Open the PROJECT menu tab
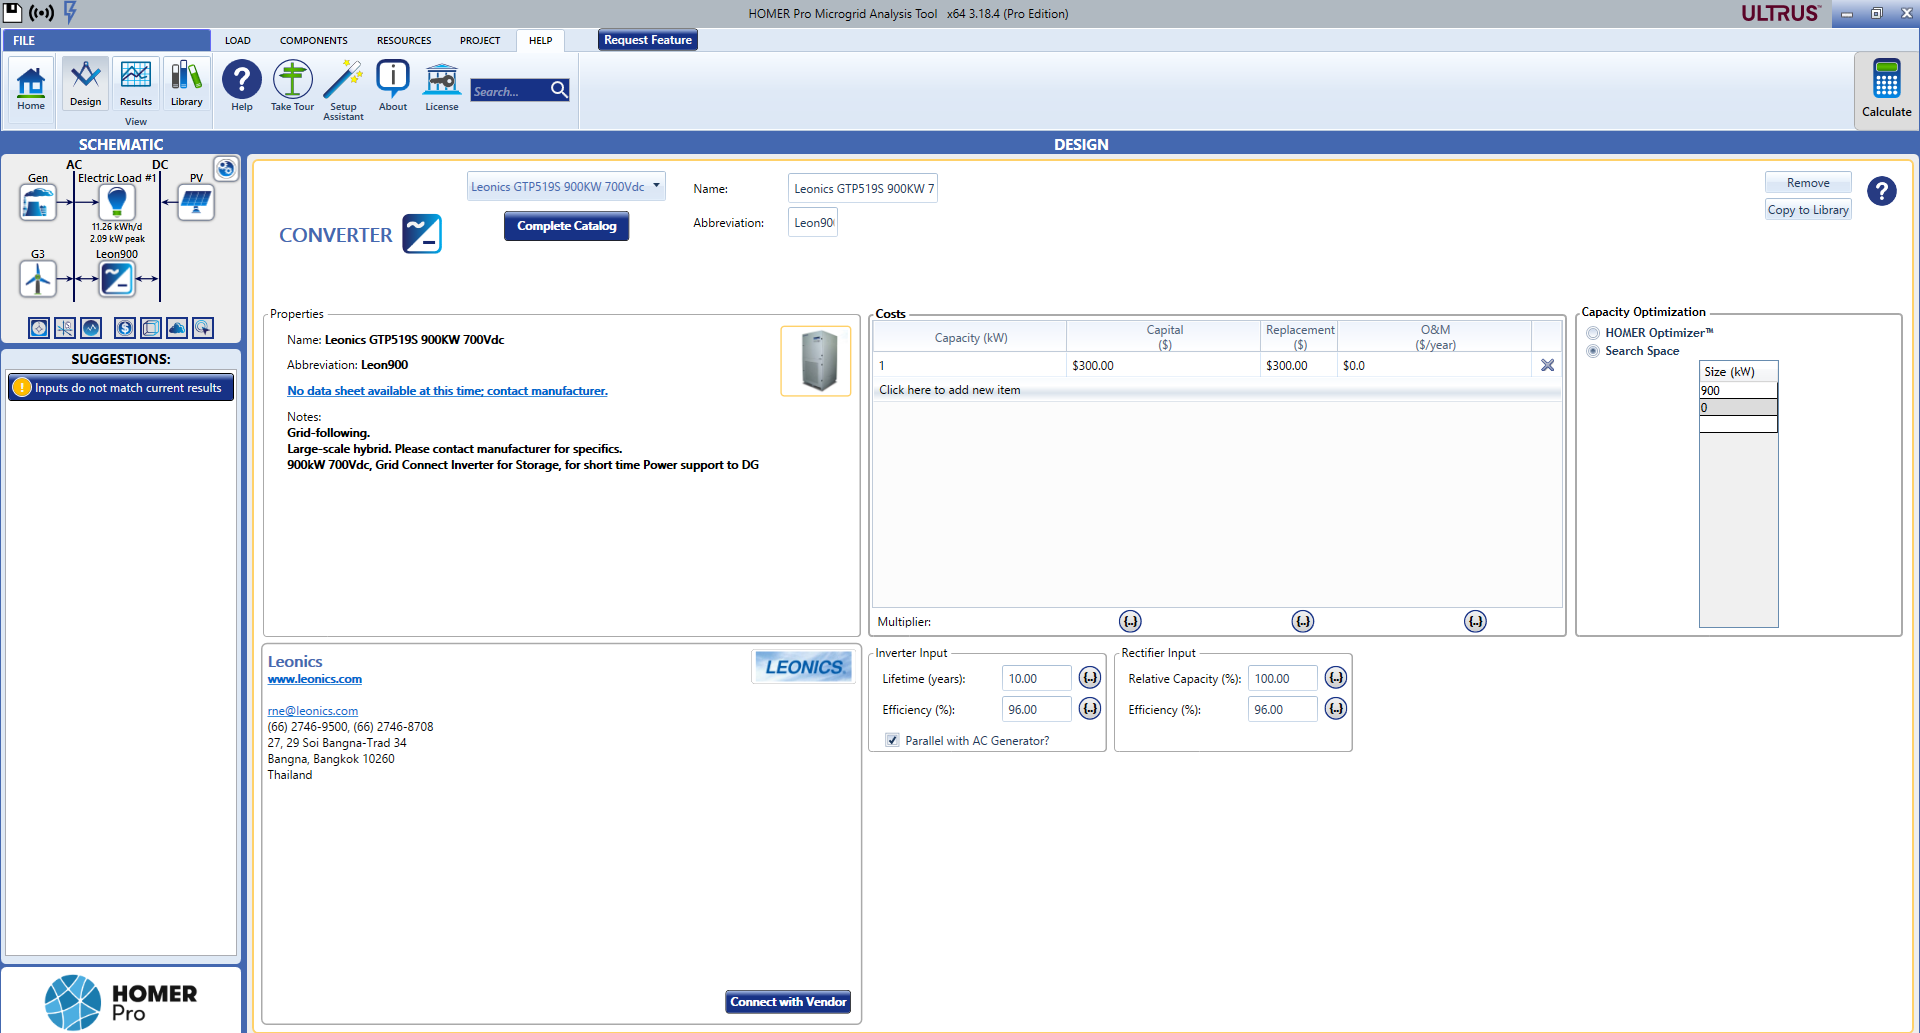Viewport: 1920px width, 1033px height. point(480,41)
